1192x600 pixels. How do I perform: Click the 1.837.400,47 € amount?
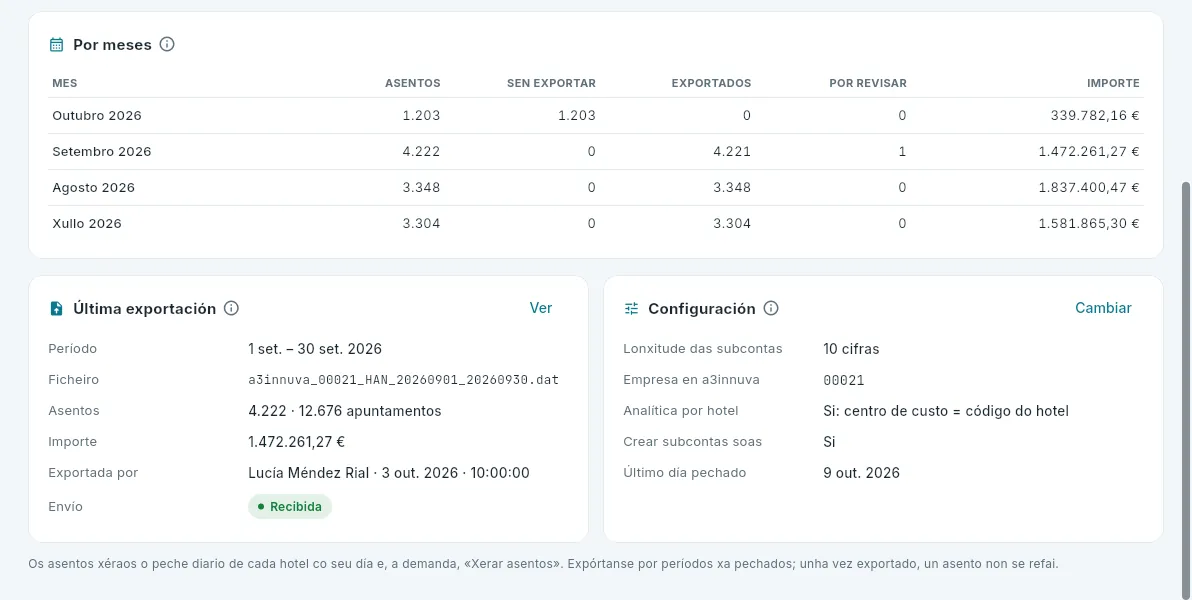click(1089, 187)
